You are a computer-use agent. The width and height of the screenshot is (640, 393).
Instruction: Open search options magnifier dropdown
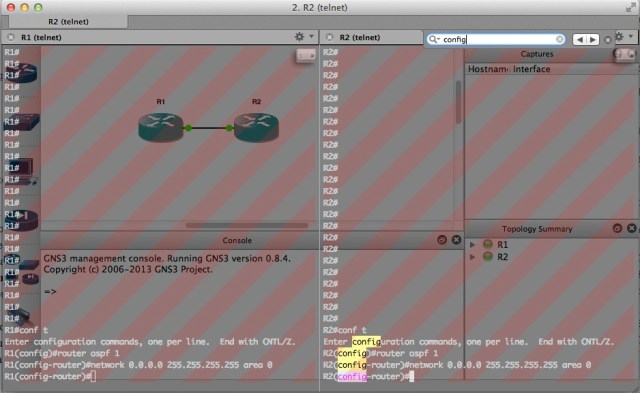coord(434,39)
